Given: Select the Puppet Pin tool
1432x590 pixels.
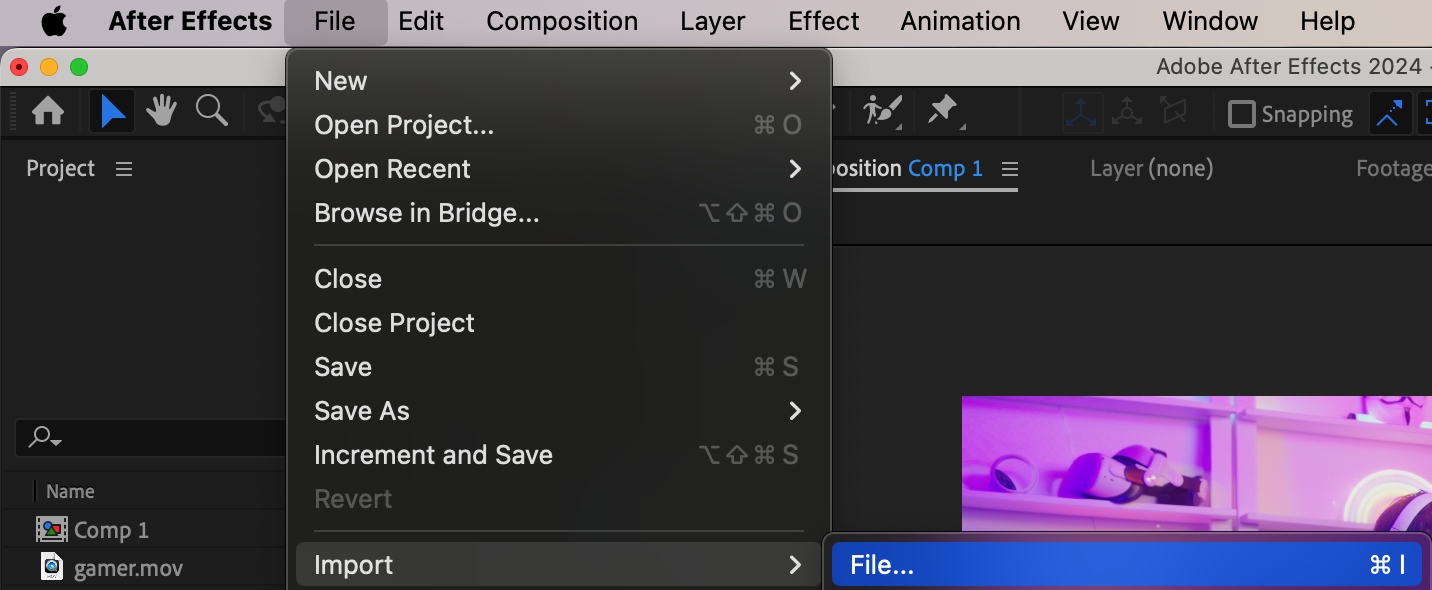Looking at the screenshot, I should click(943, 112).
